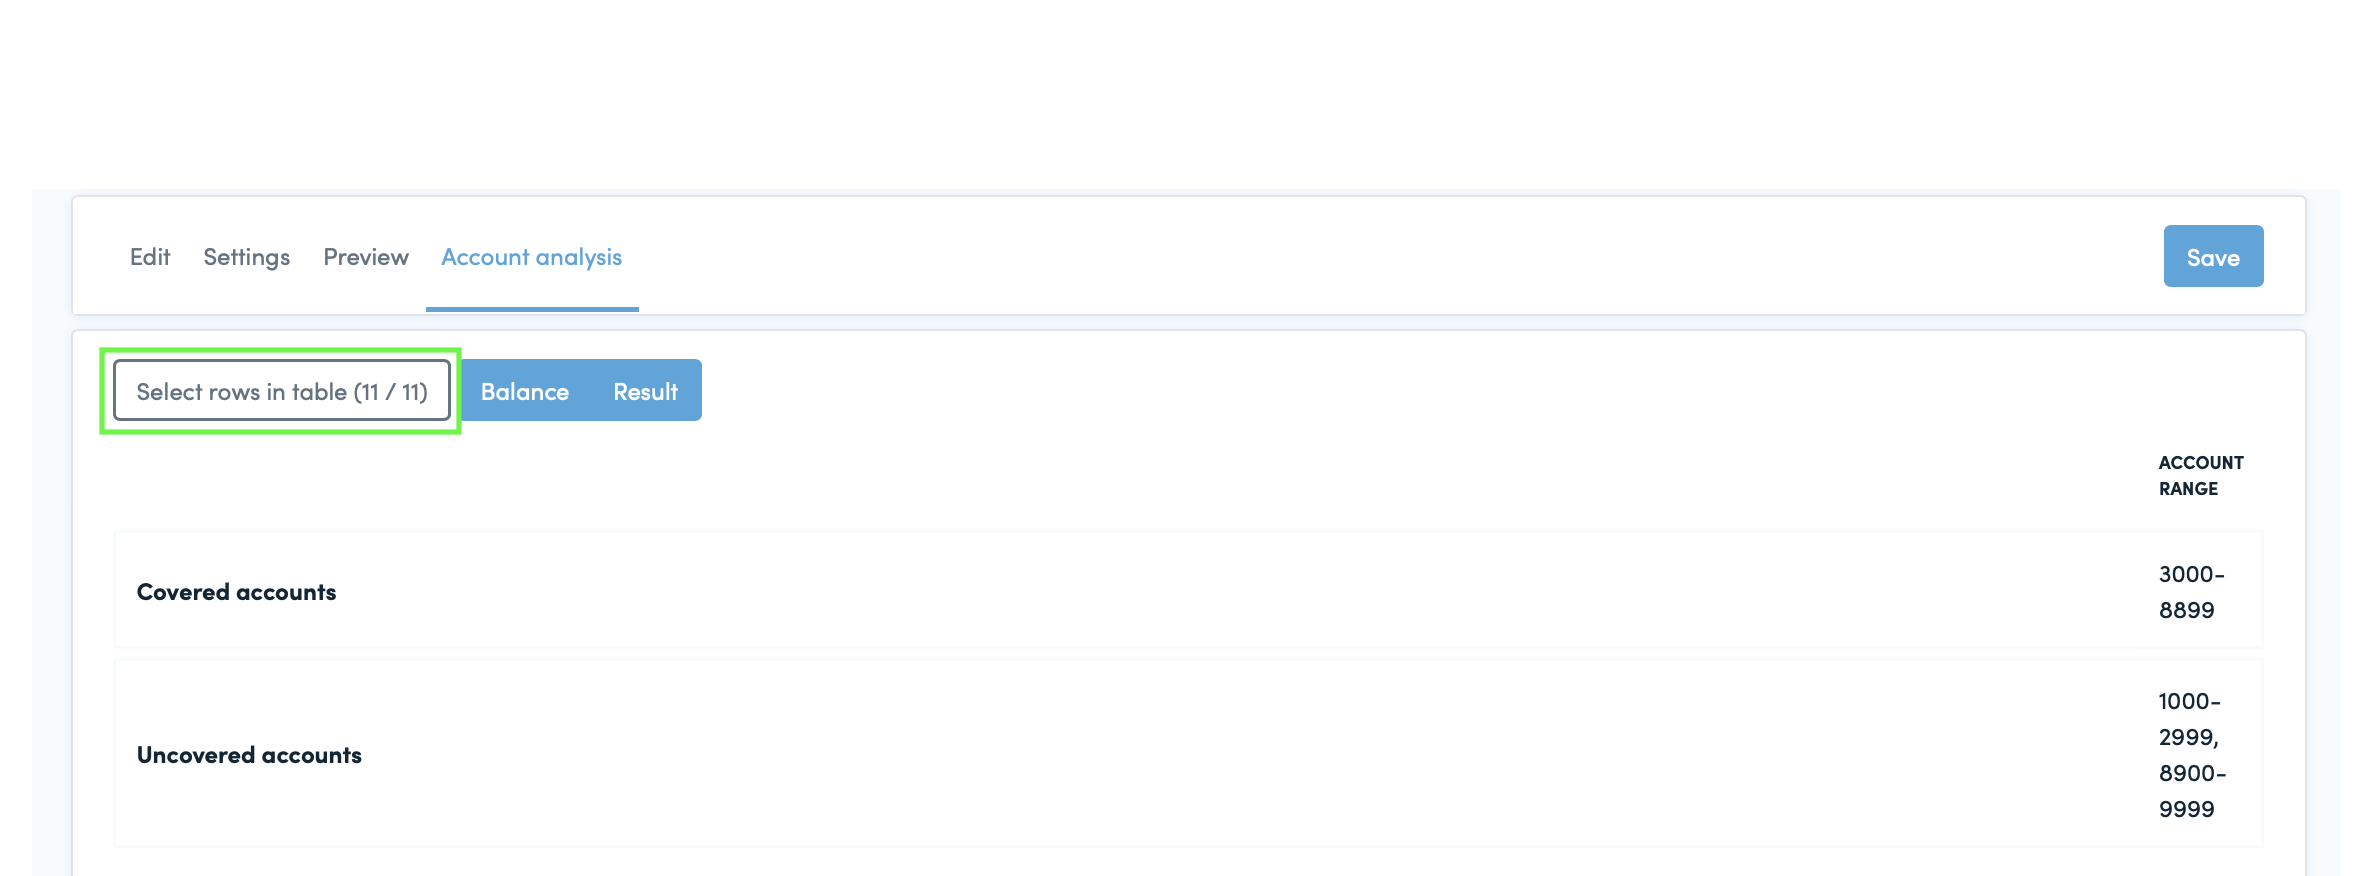Screen dimensions: 2376x876
Task: Go to the Preview tab
Action: click(x=366, y=257)
